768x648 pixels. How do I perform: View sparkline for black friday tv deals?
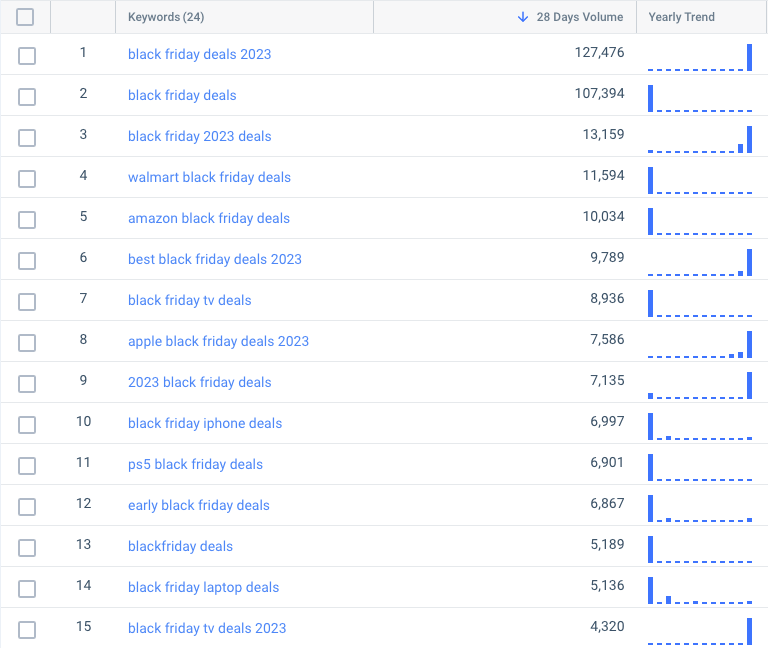coord(700,303)
